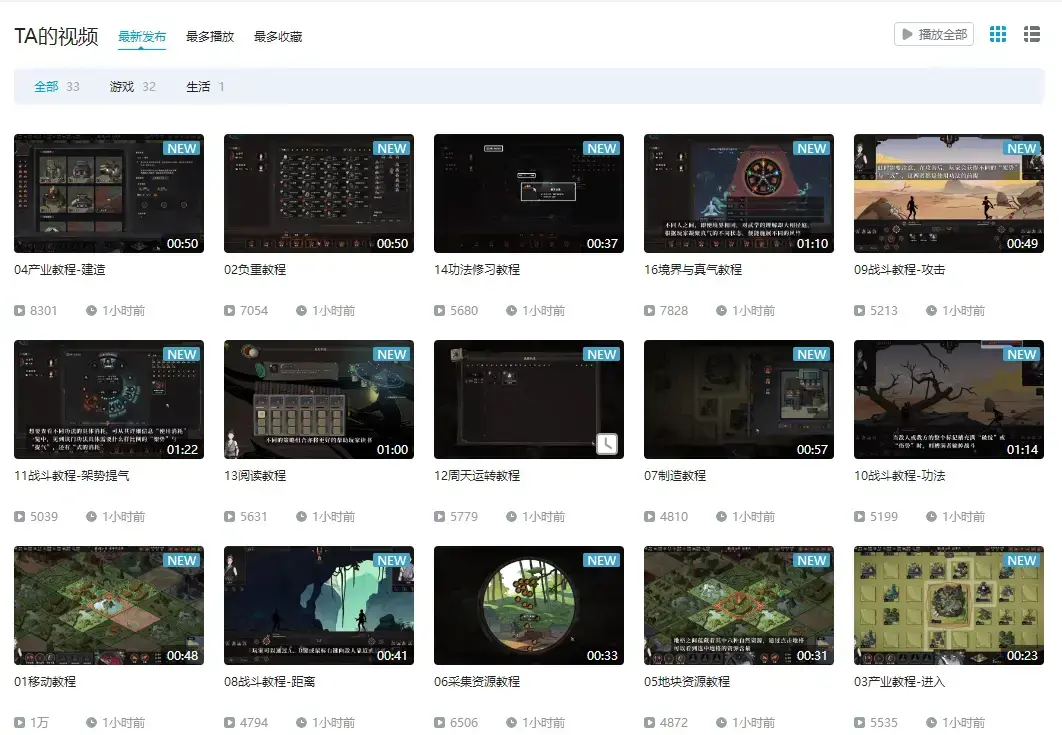Select the grid view icon

pos(997,33)
